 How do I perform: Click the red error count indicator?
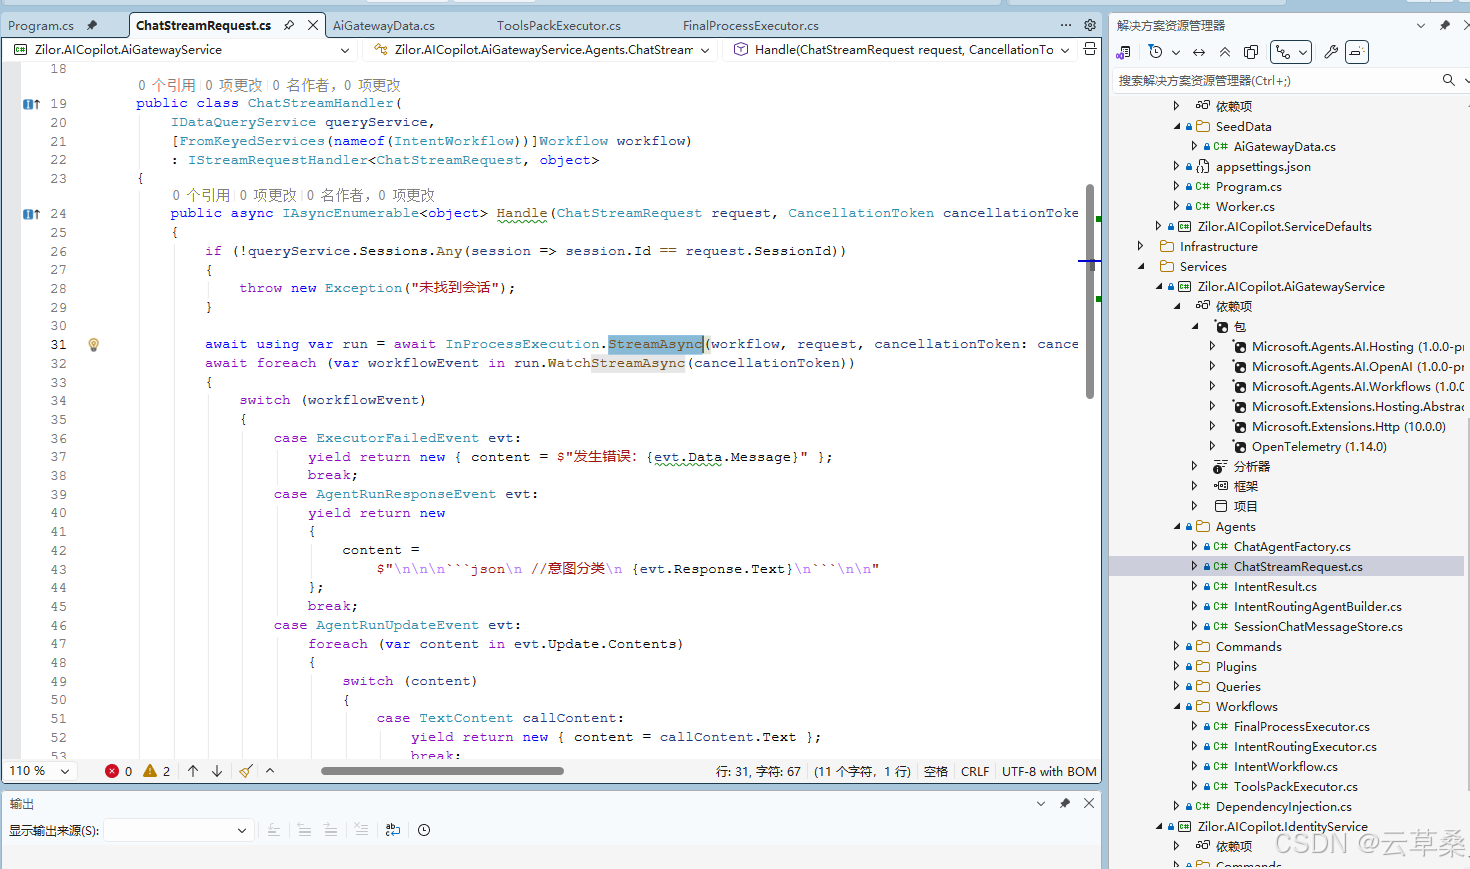pos(119,771)
